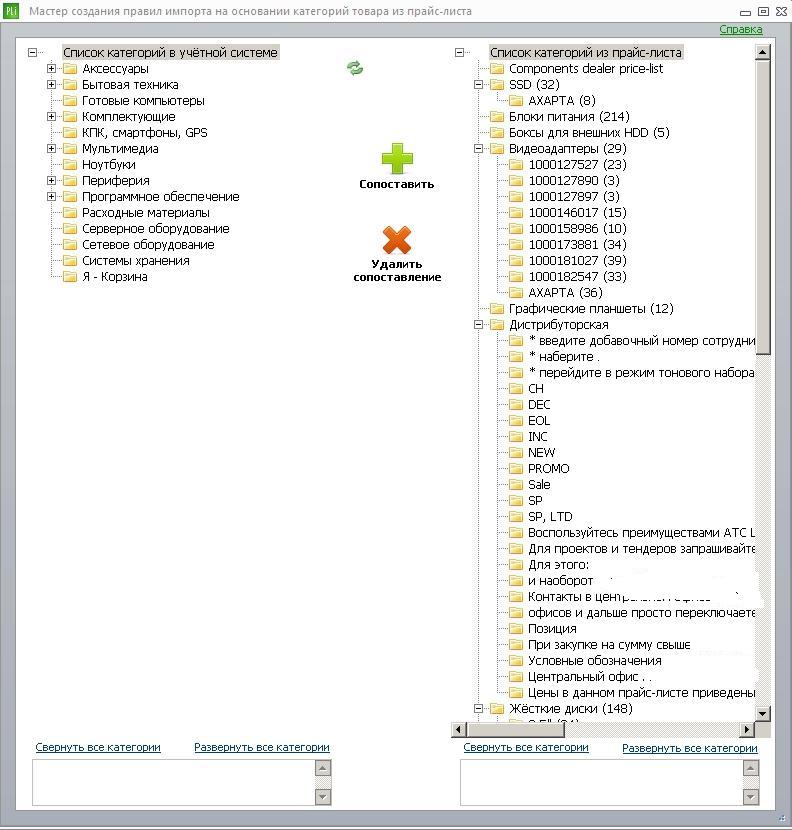Image resolution: width=792 pixels, height=830 pixels.
Task: Click the price-list horizontal scrollbar right arrow
Action: (x=746, y=729)
